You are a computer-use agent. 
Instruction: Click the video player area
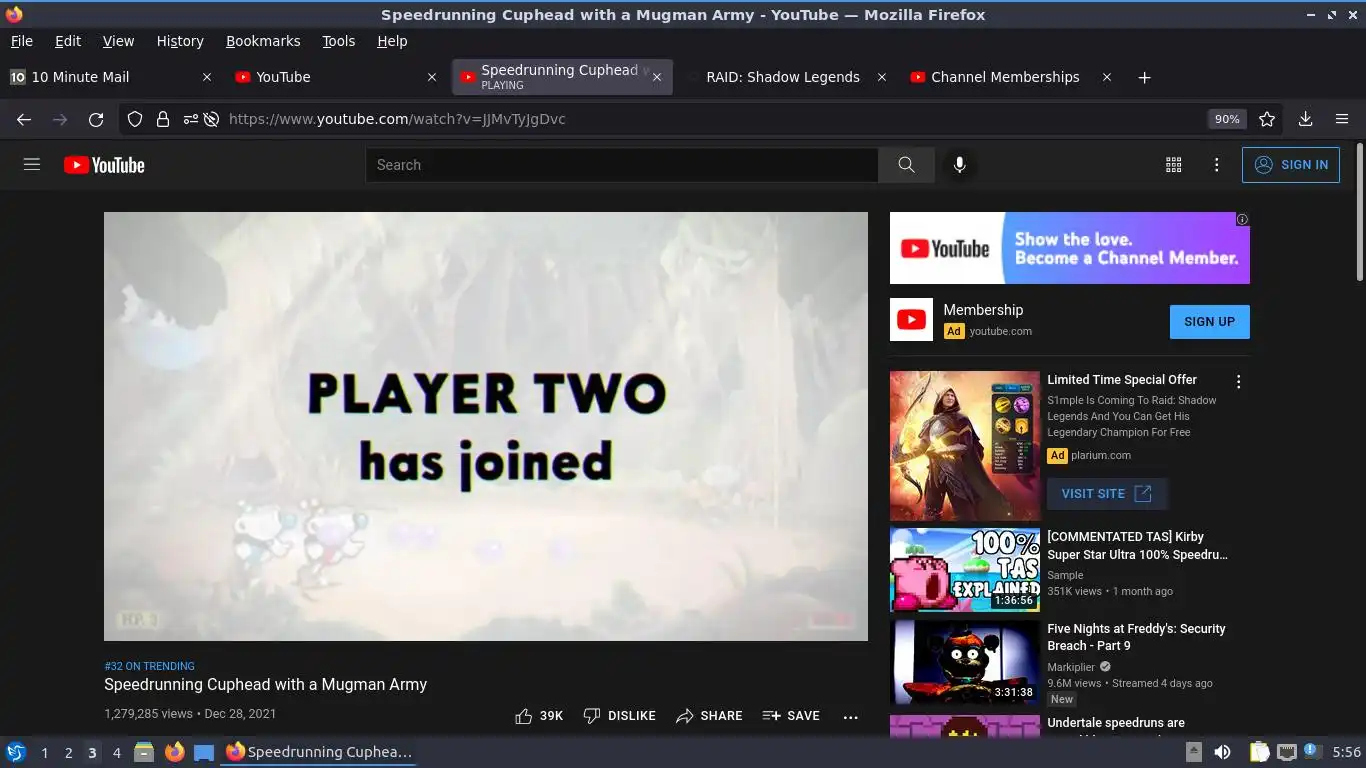pyautogui.click(x=486, y=426)
